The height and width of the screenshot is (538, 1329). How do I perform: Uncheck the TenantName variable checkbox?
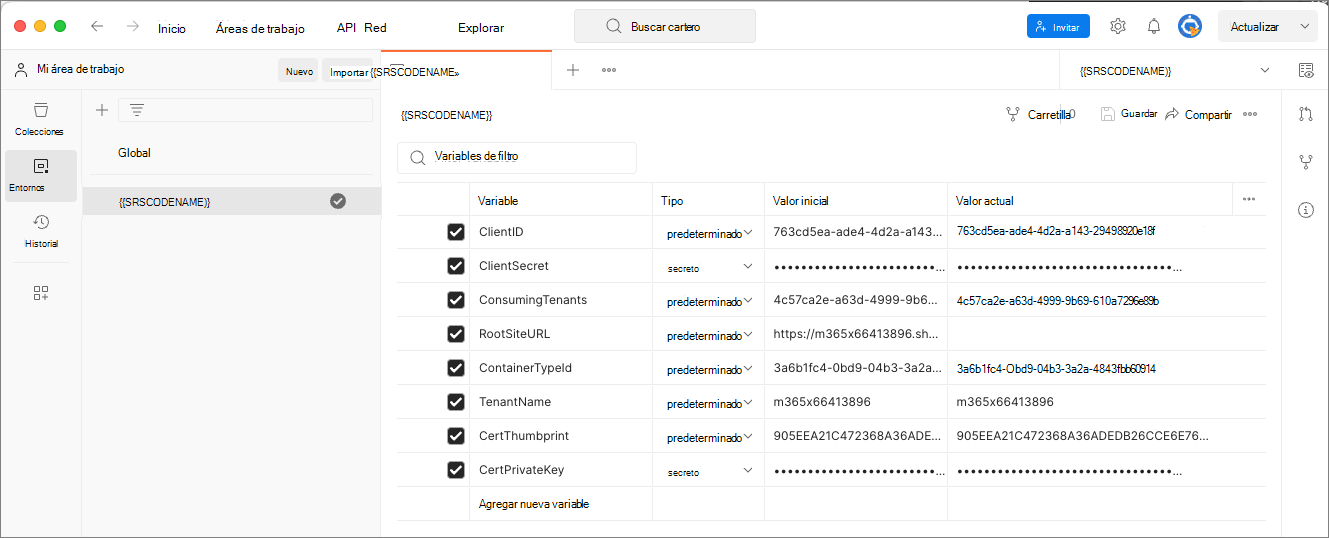pyautogui.click(x=456, y=402)
